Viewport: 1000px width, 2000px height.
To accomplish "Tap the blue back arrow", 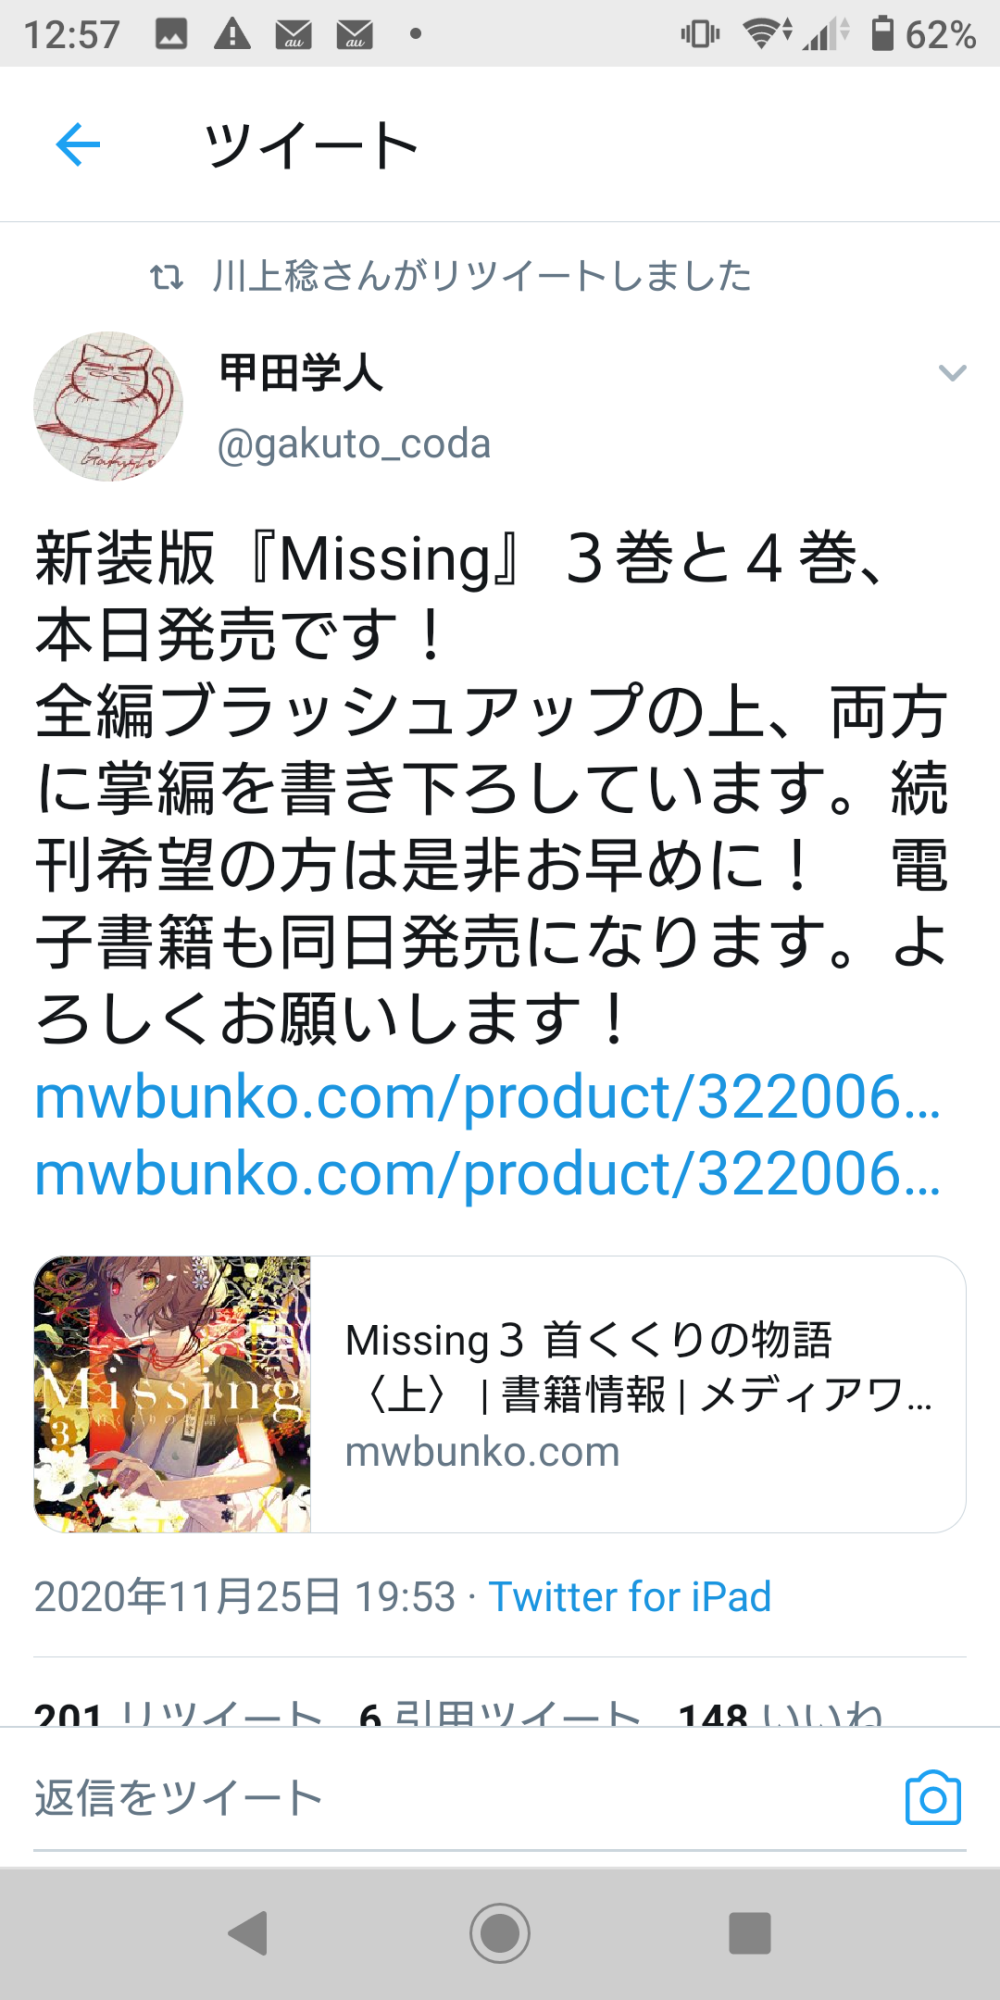I will [78, 145].
